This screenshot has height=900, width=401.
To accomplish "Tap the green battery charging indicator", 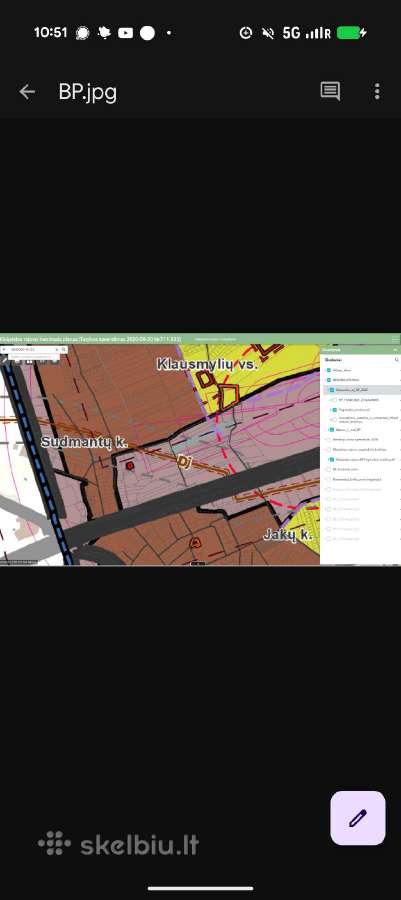I will [x=352, y=33].
